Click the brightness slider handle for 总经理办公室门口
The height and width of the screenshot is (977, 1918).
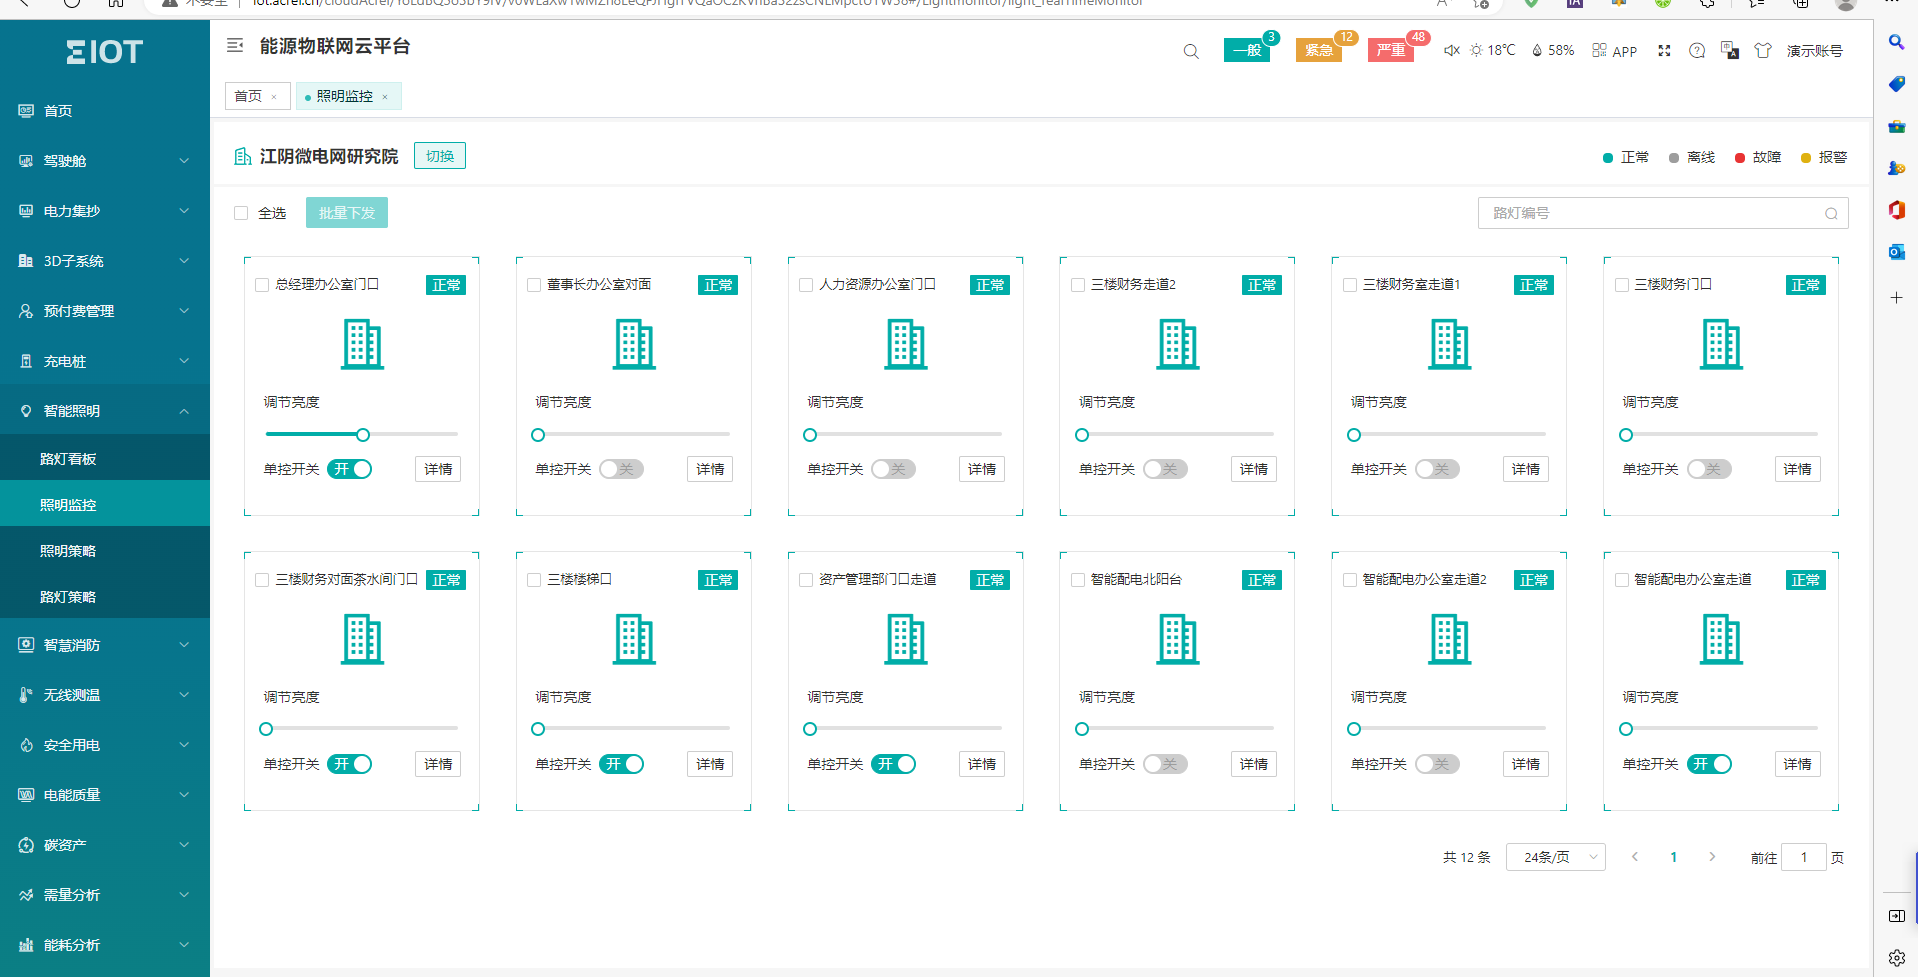[x=363, y=435]
